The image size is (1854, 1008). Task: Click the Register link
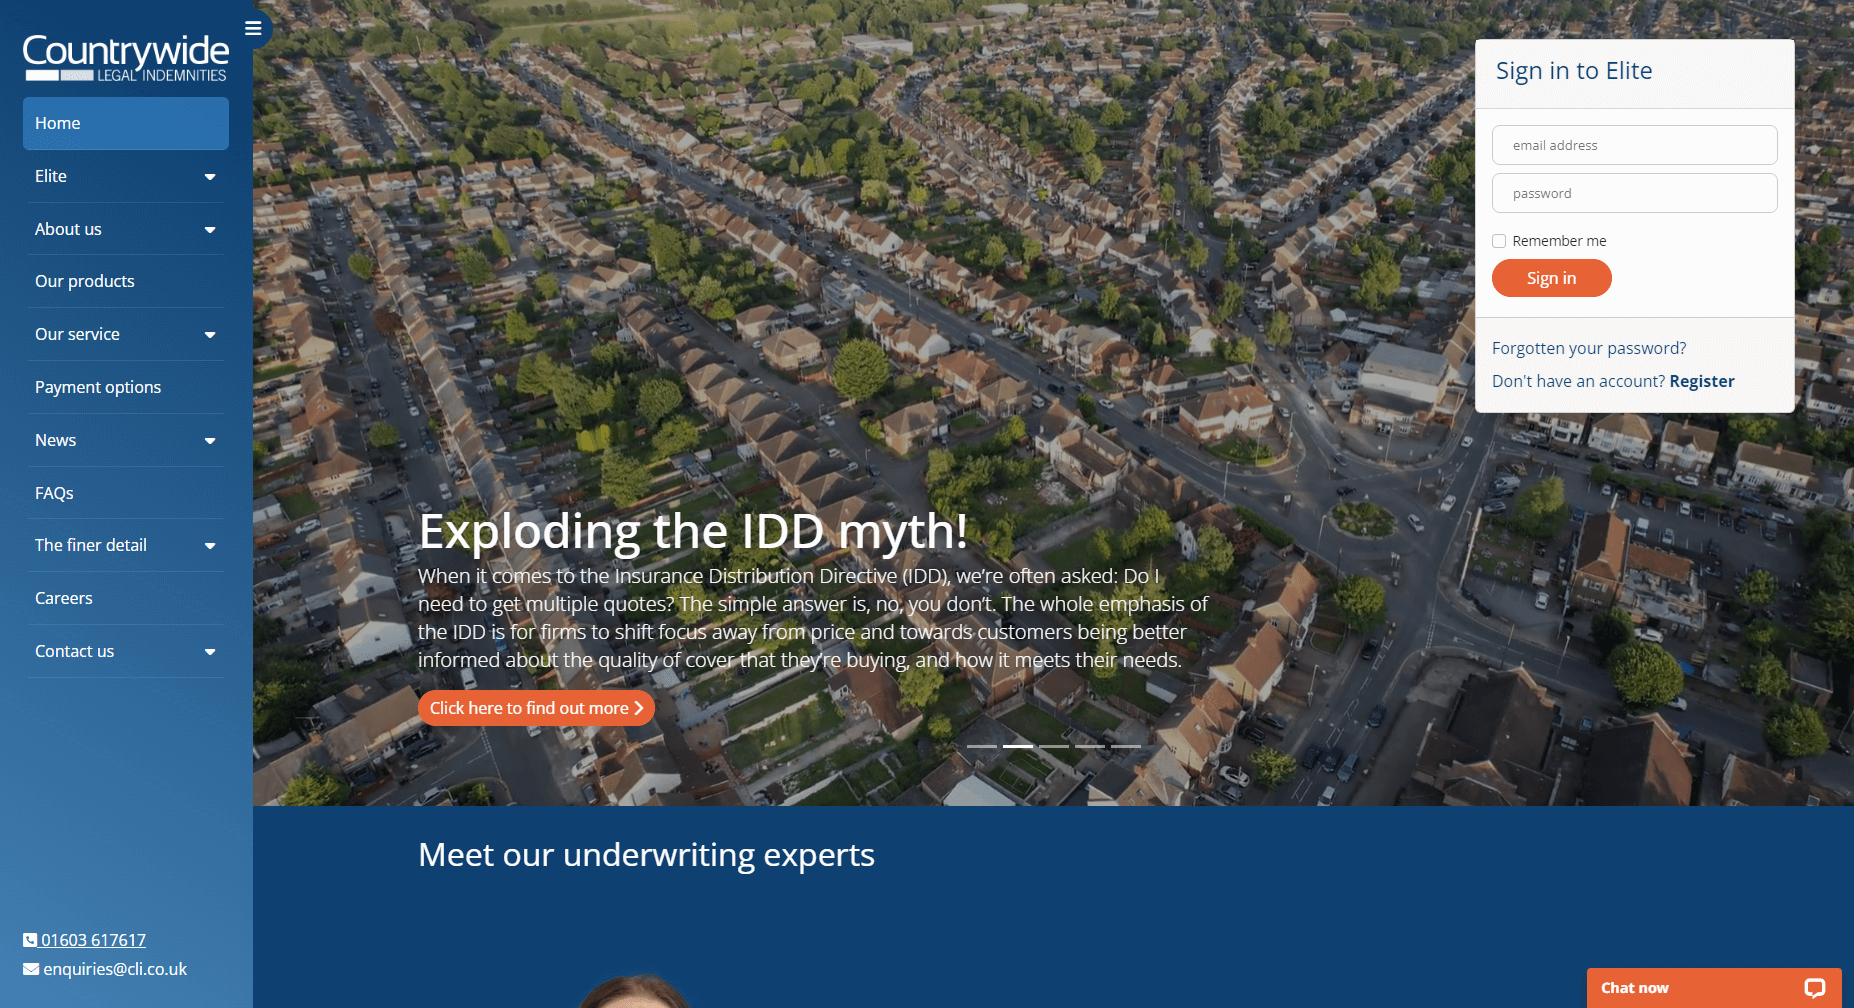[1701, 381]
